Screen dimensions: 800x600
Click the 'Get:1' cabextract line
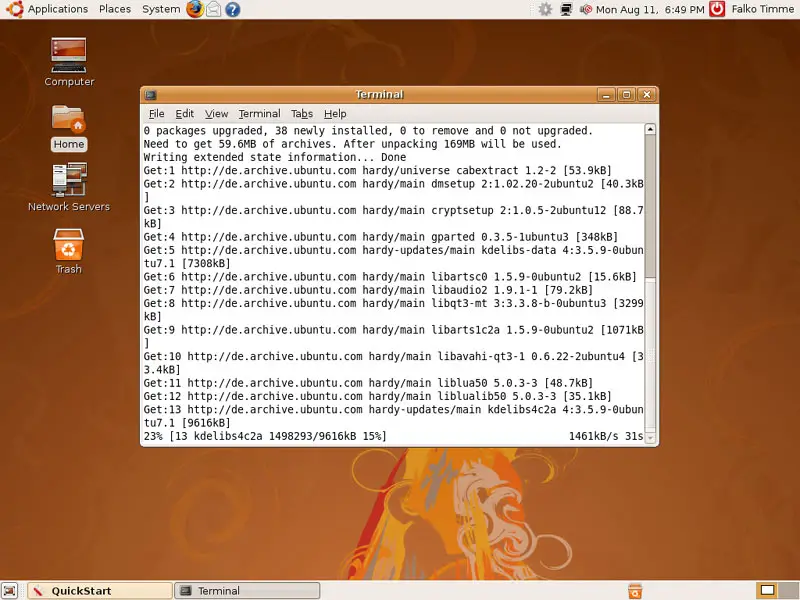377,170
